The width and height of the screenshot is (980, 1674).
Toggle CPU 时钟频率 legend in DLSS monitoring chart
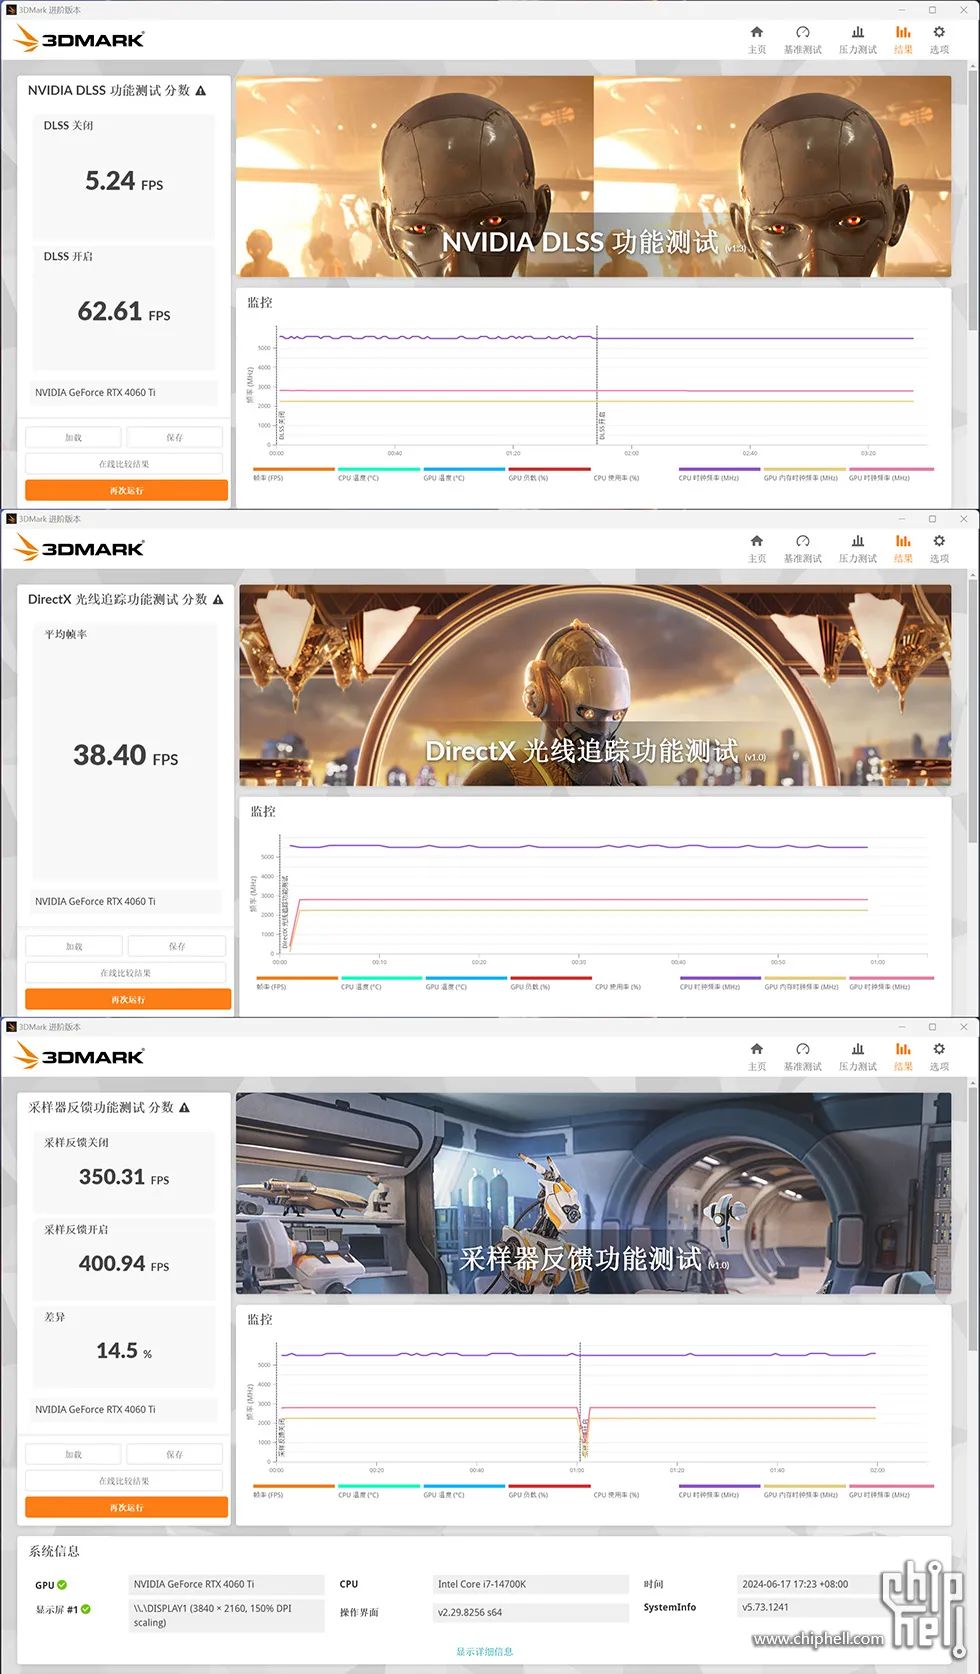[x=719, y=474]
